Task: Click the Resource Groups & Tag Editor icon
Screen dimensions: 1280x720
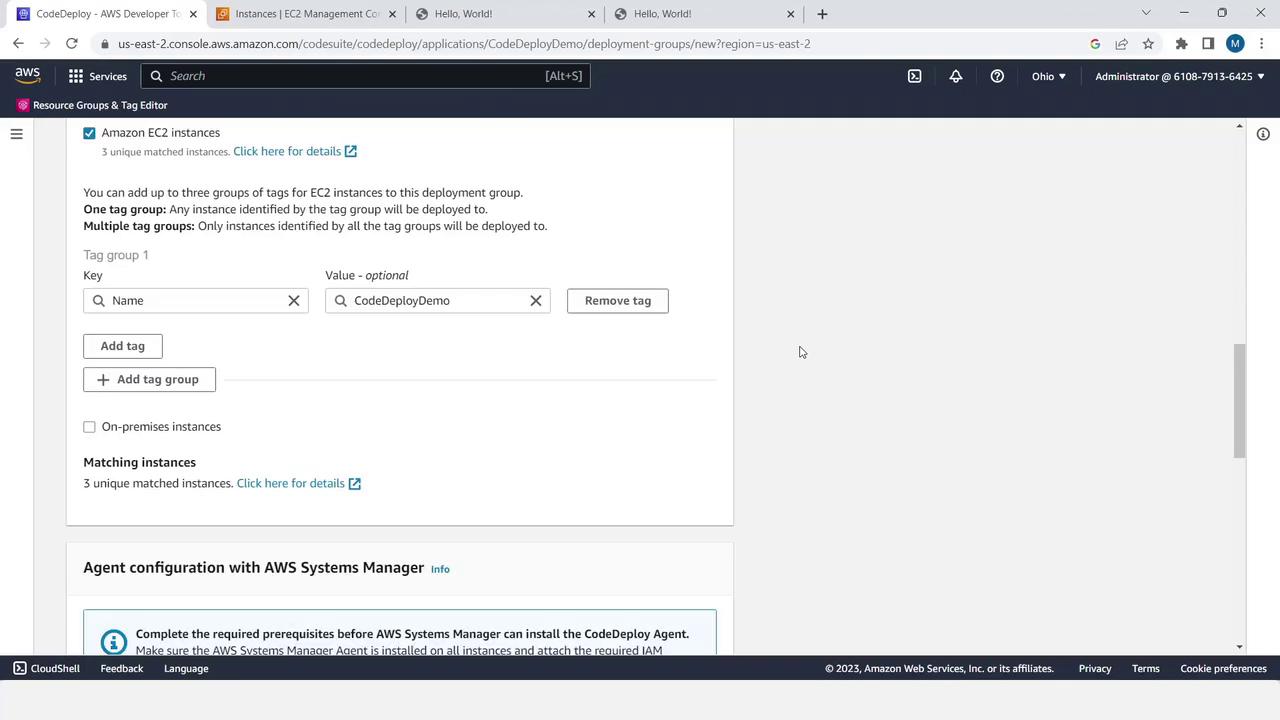Action: tap(23, 105)
